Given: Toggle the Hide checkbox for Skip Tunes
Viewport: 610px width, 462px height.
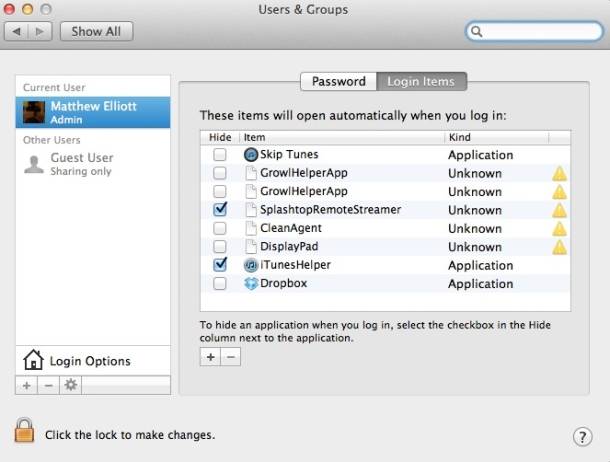Looking at the screenshot, I should tap(220, 154).
